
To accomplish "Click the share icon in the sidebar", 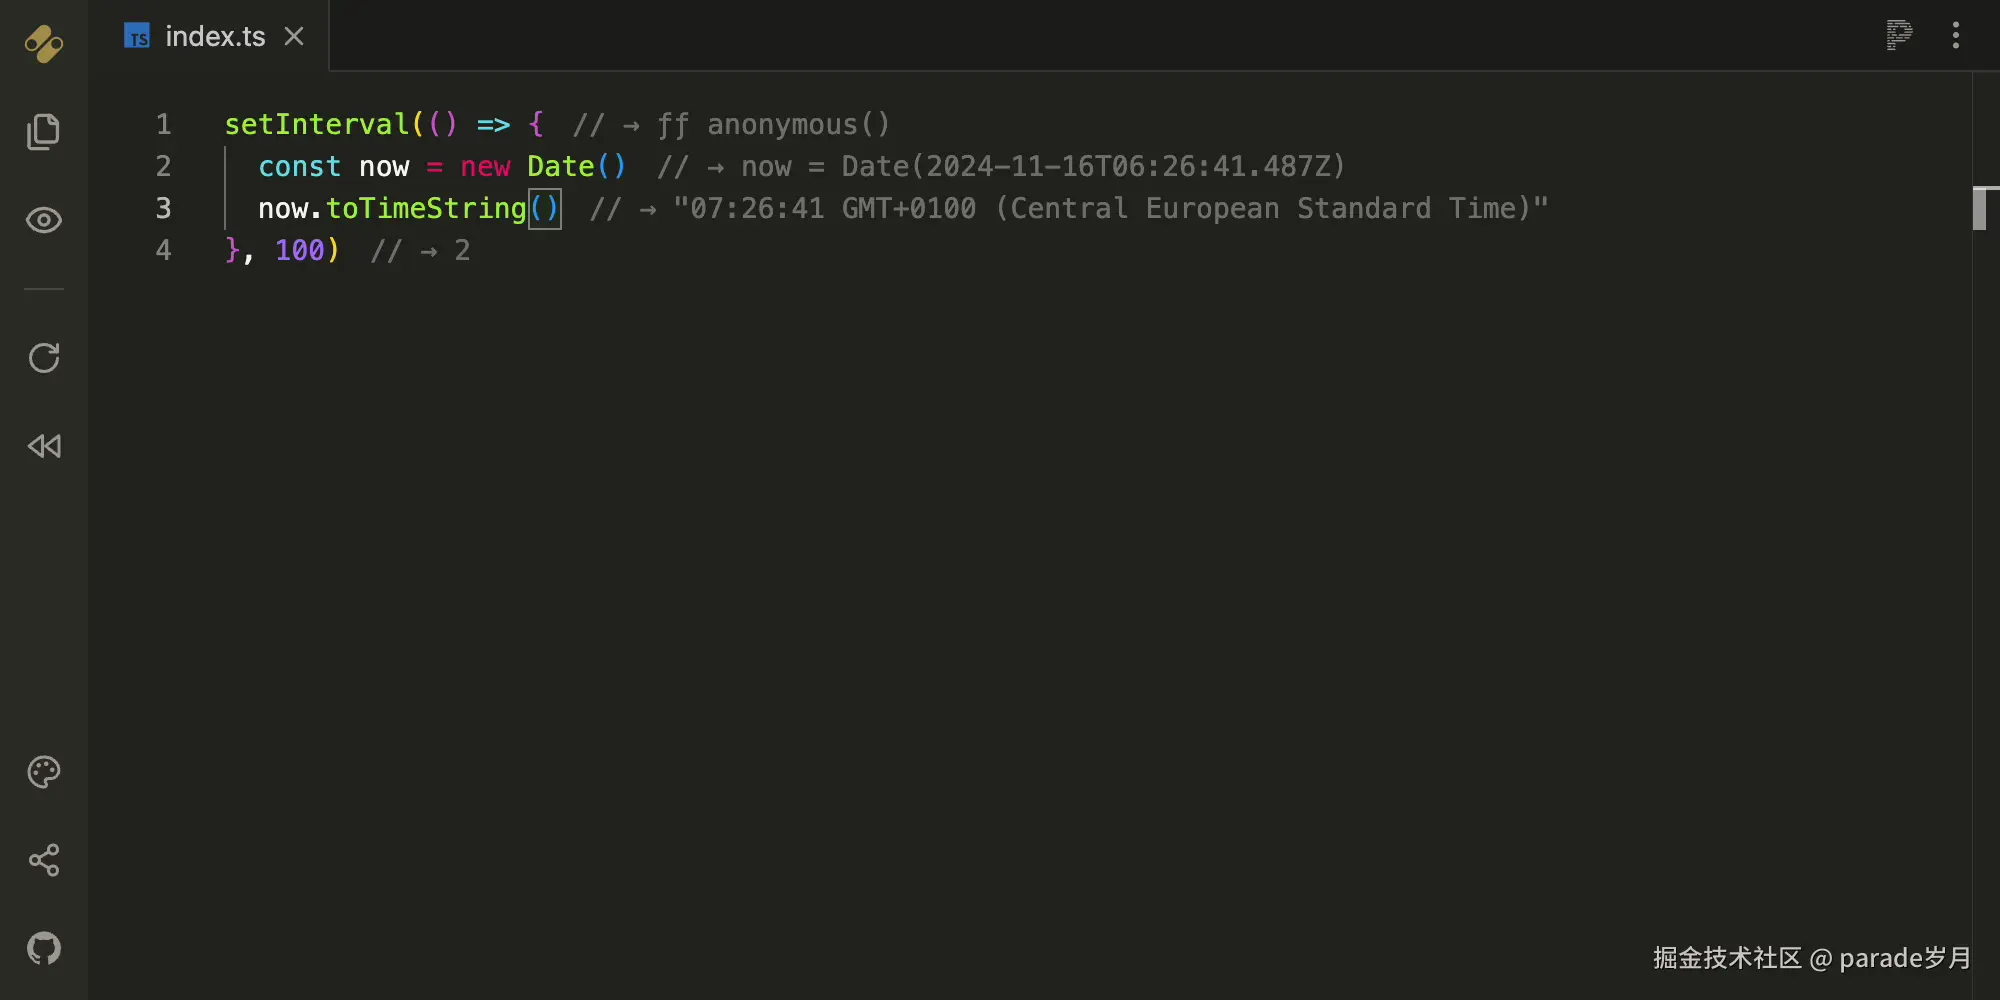I will pyautogui.click(x=43, y=860).
